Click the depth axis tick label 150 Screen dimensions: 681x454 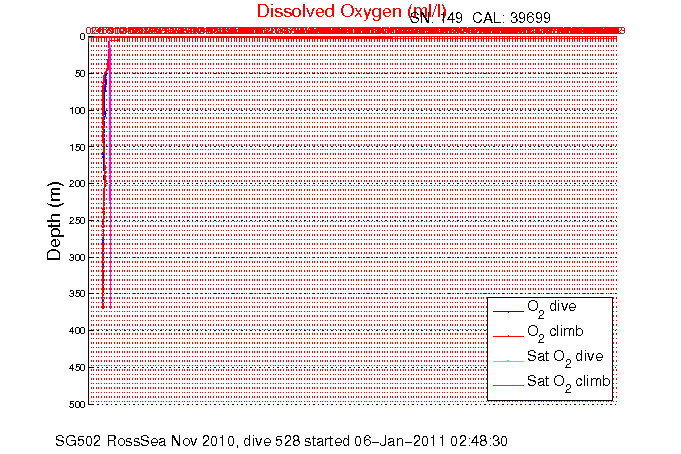tap(78, 147)
